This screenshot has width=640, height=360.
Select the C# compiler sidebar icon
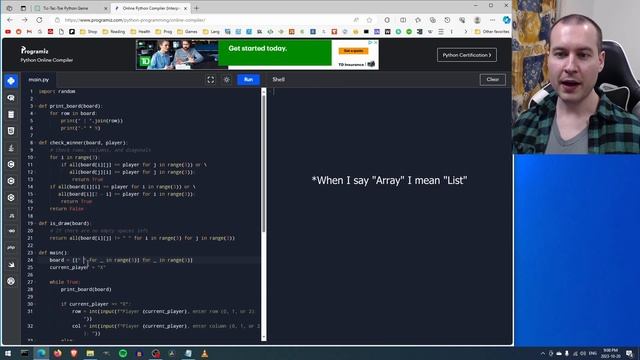11,198
